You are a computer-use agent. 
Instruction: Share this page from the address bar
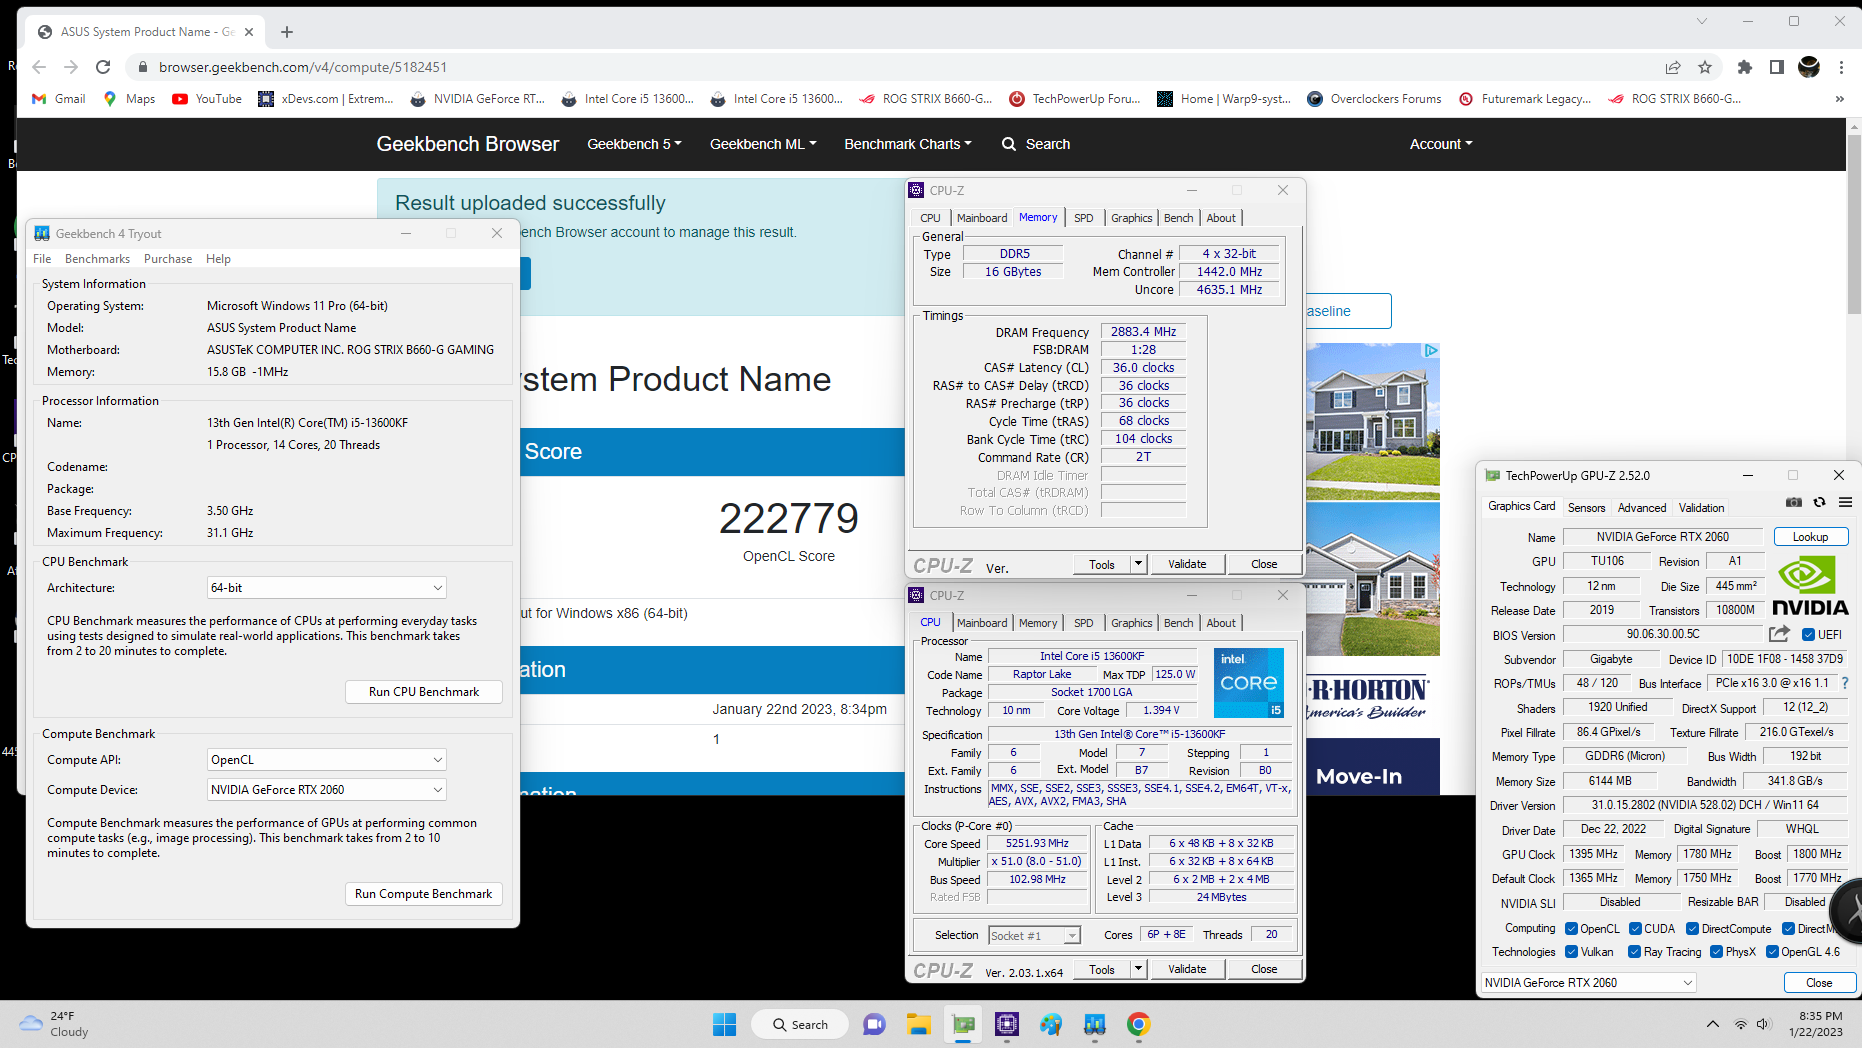(1673, 67)
